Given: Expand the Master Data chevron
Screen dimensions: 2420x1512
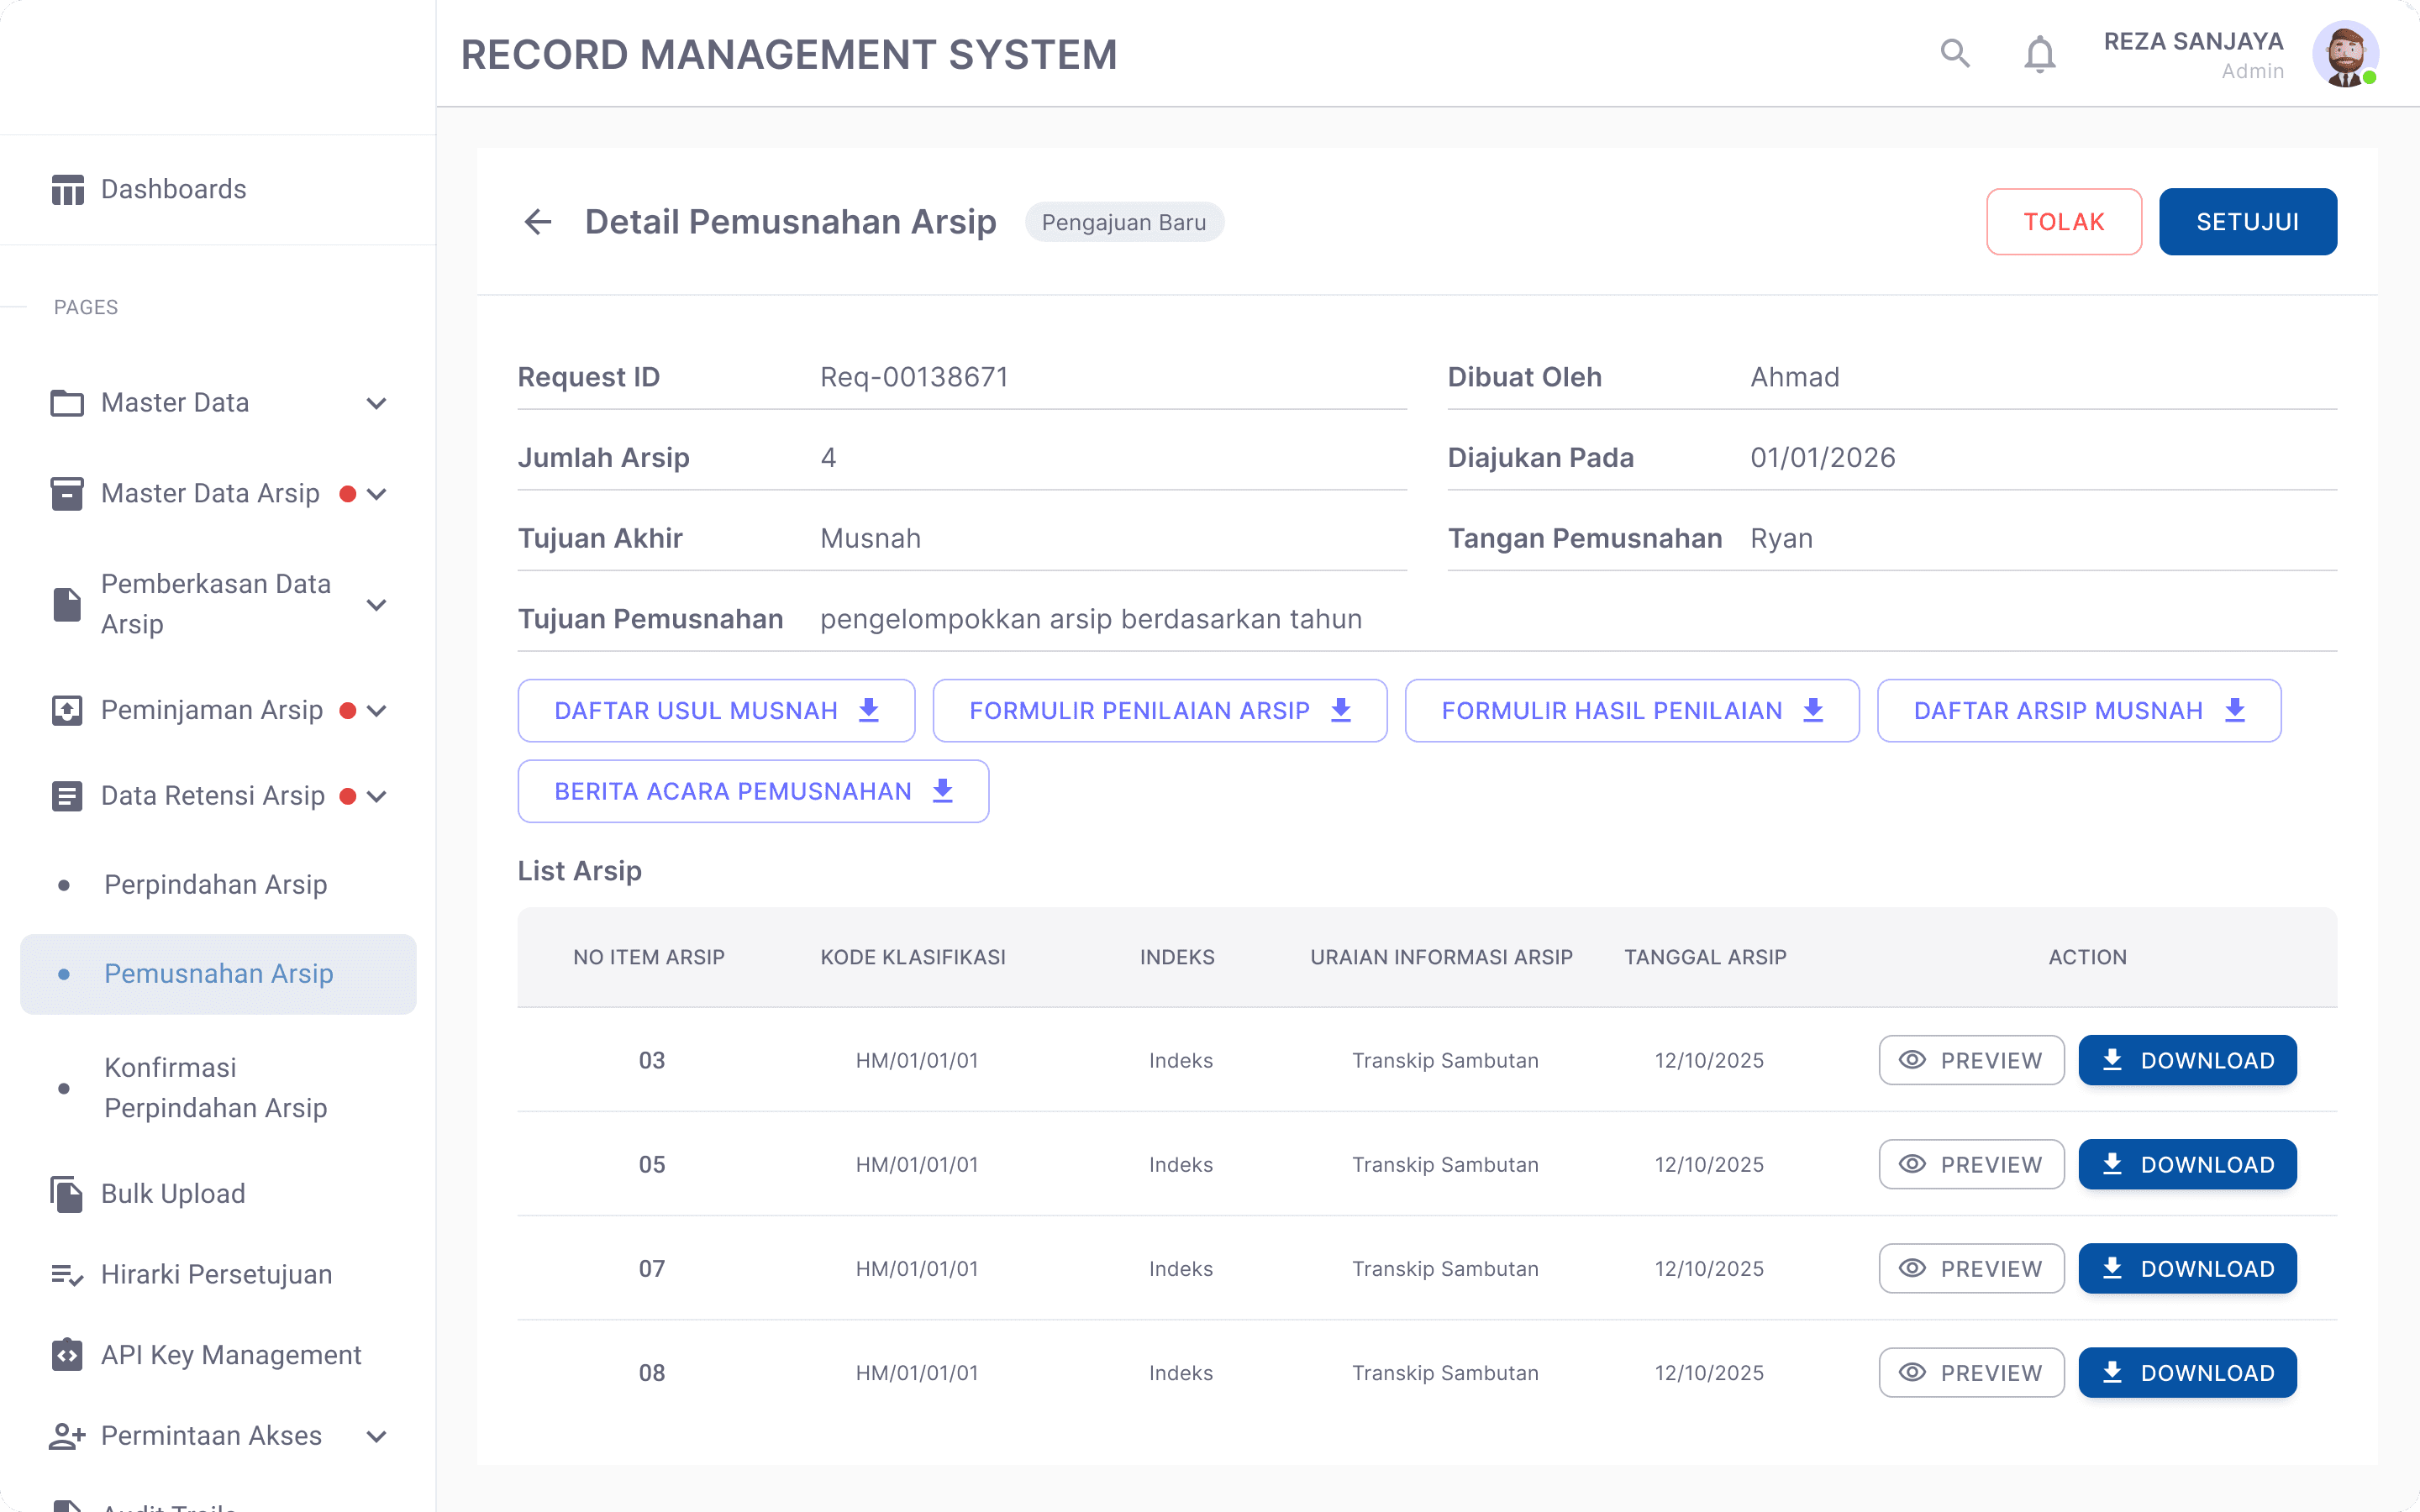Looking at the screenshot, I should point(376,404).
